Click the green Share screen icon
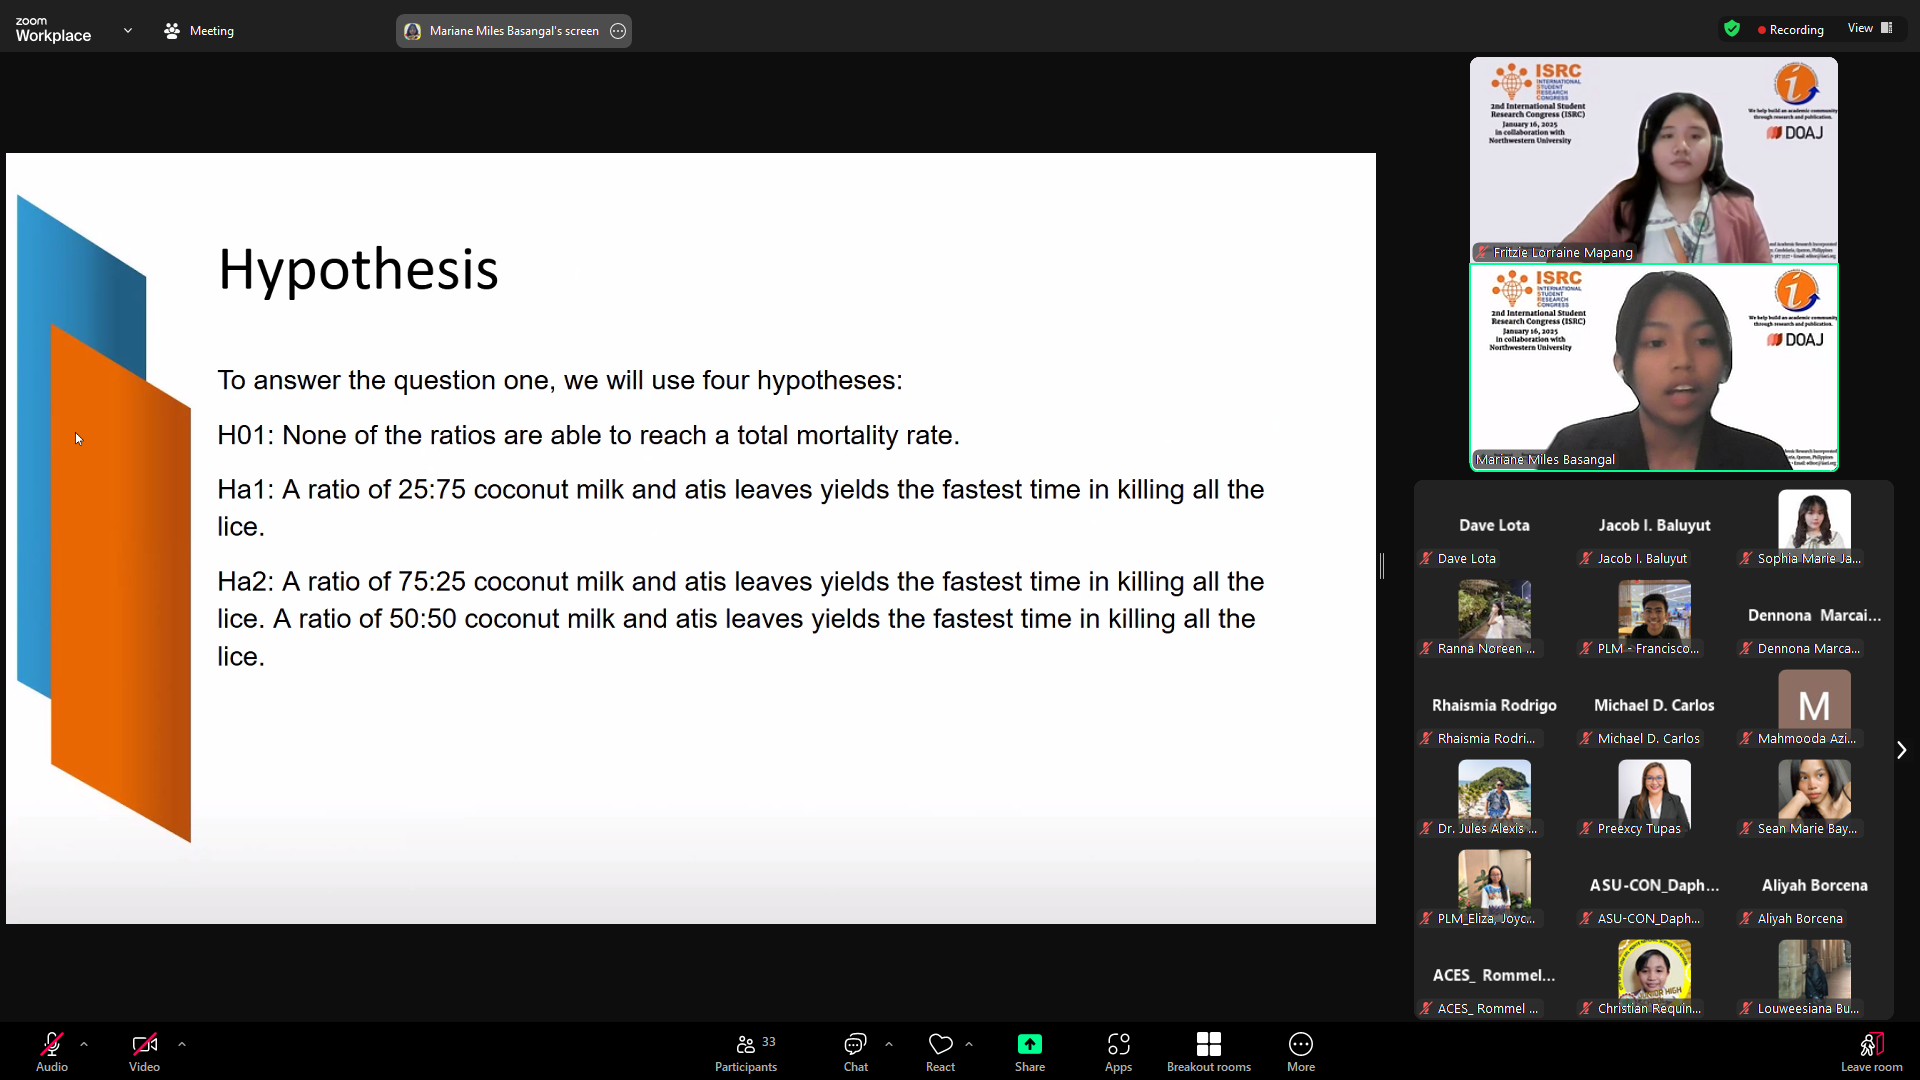This screenshot has width=1920, height=1080. pos(1029,1045)
